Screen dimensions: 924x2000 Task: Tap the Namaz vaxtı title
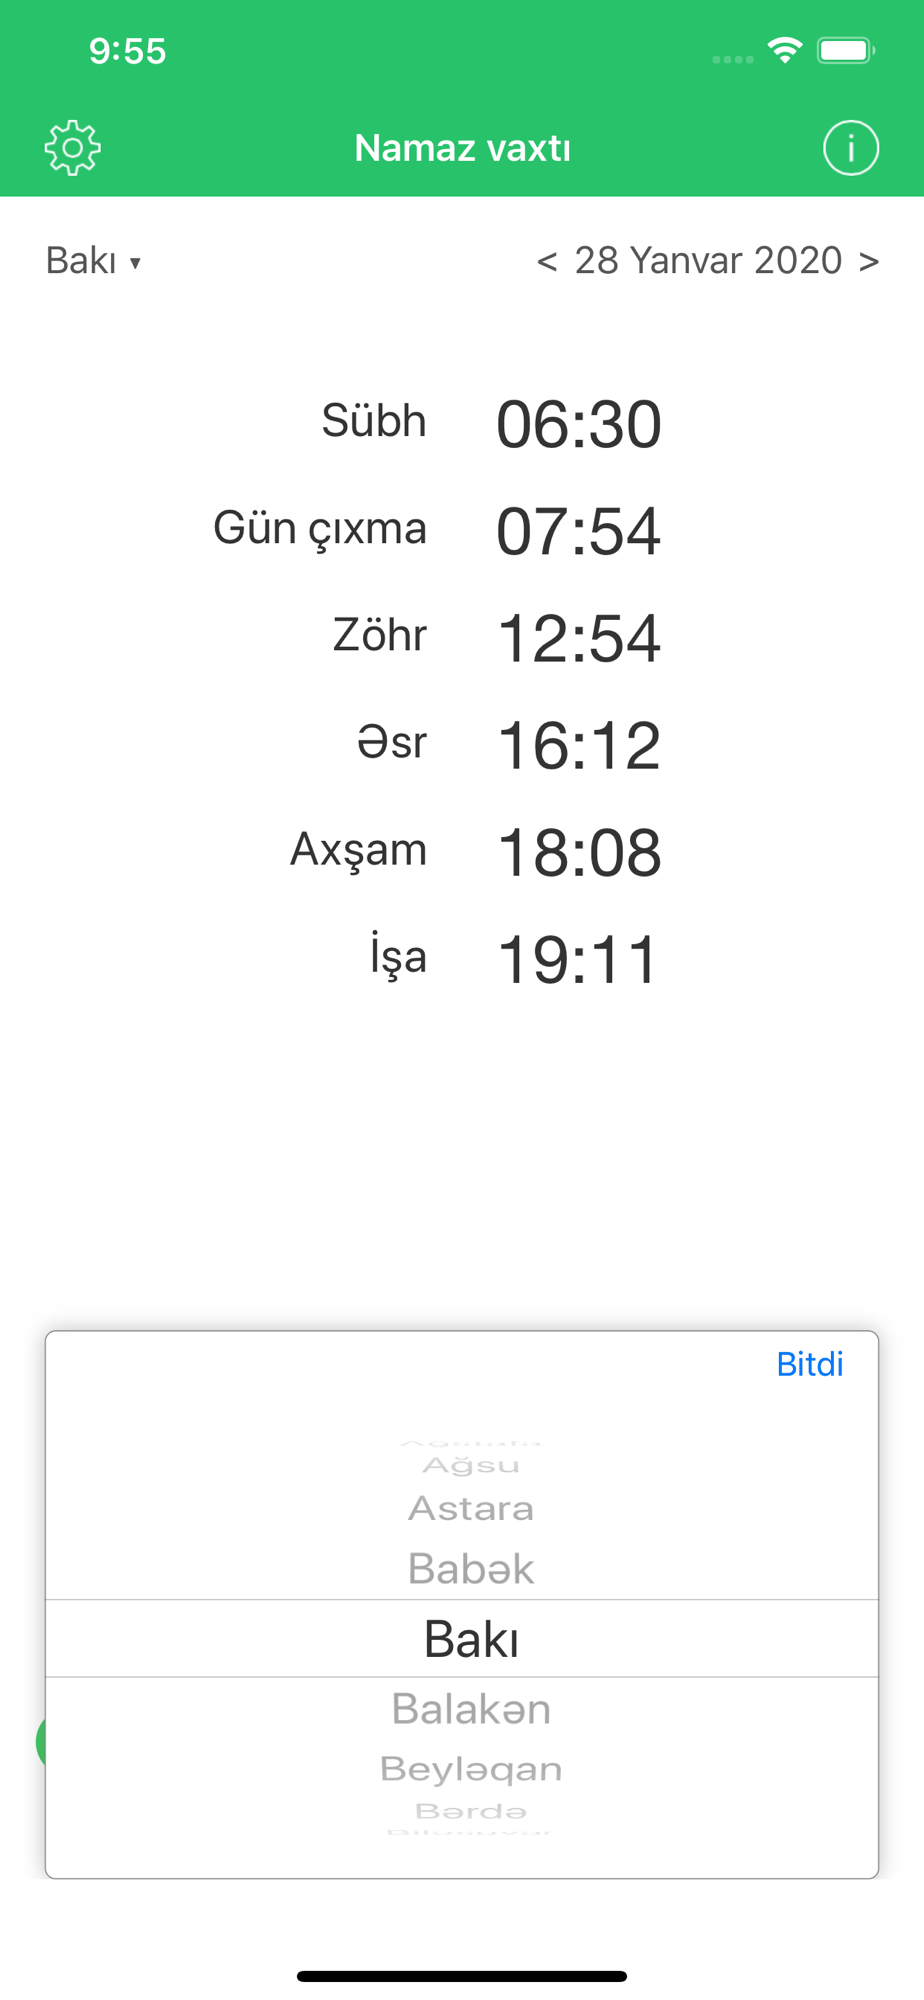pos(462,148)
